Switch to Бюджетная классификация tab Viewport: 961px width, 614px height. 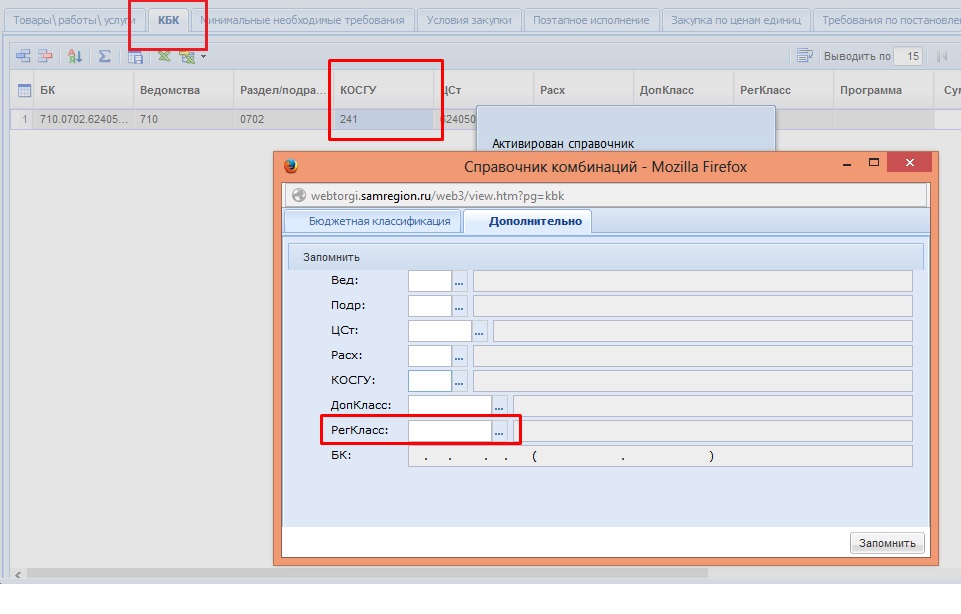coord(372,221)
